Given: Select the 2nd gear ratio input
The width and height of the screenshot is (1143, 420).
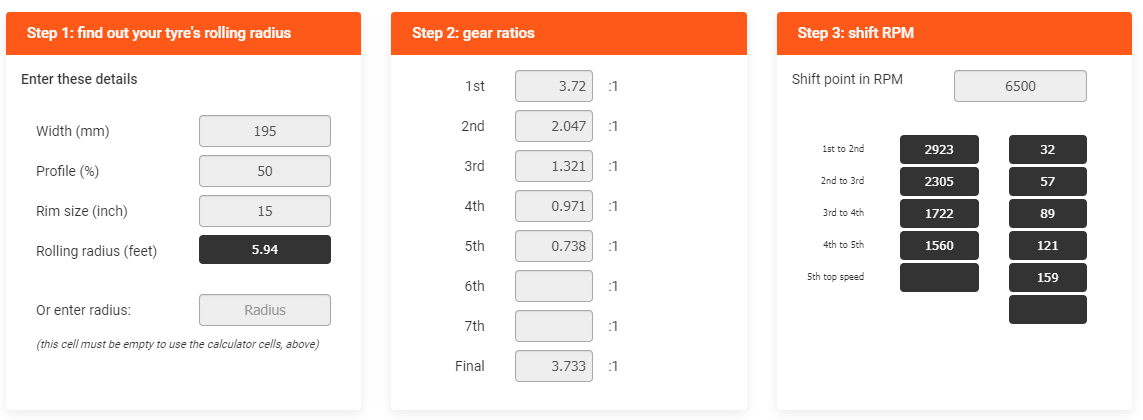Looking at the screenshot, I should point(554,126).
